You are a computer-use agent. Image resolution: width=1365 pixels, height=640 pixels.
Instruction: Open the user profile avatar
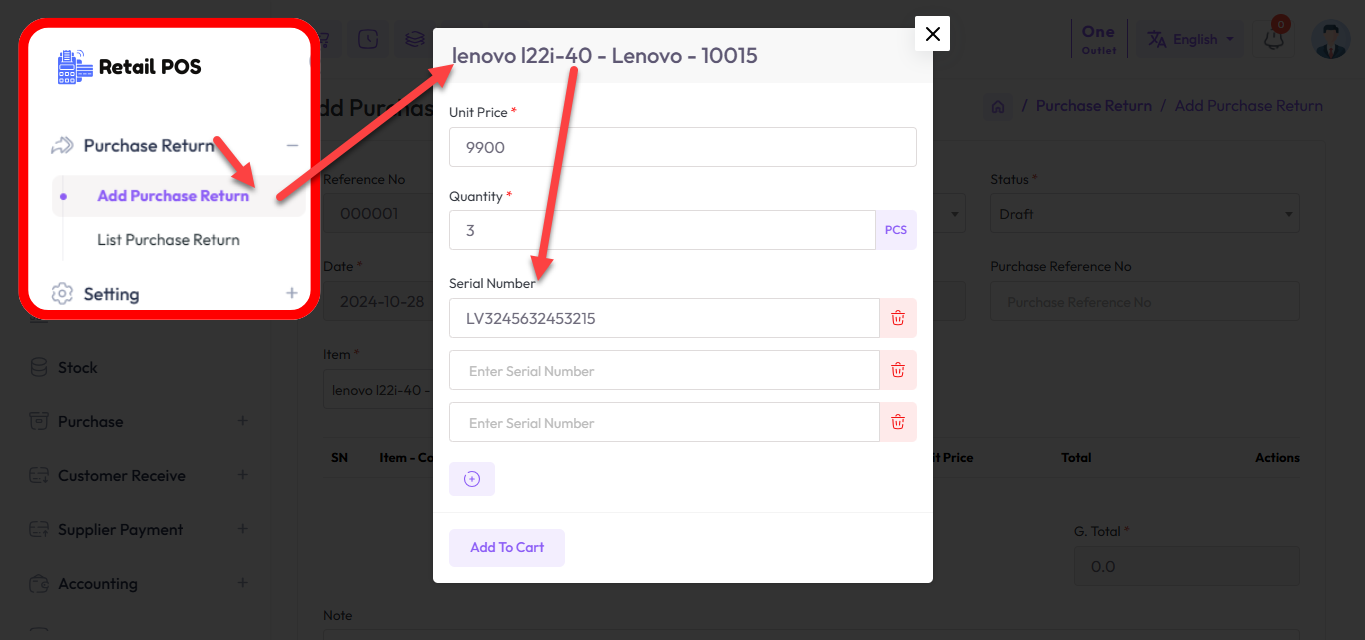[1330, 40]
